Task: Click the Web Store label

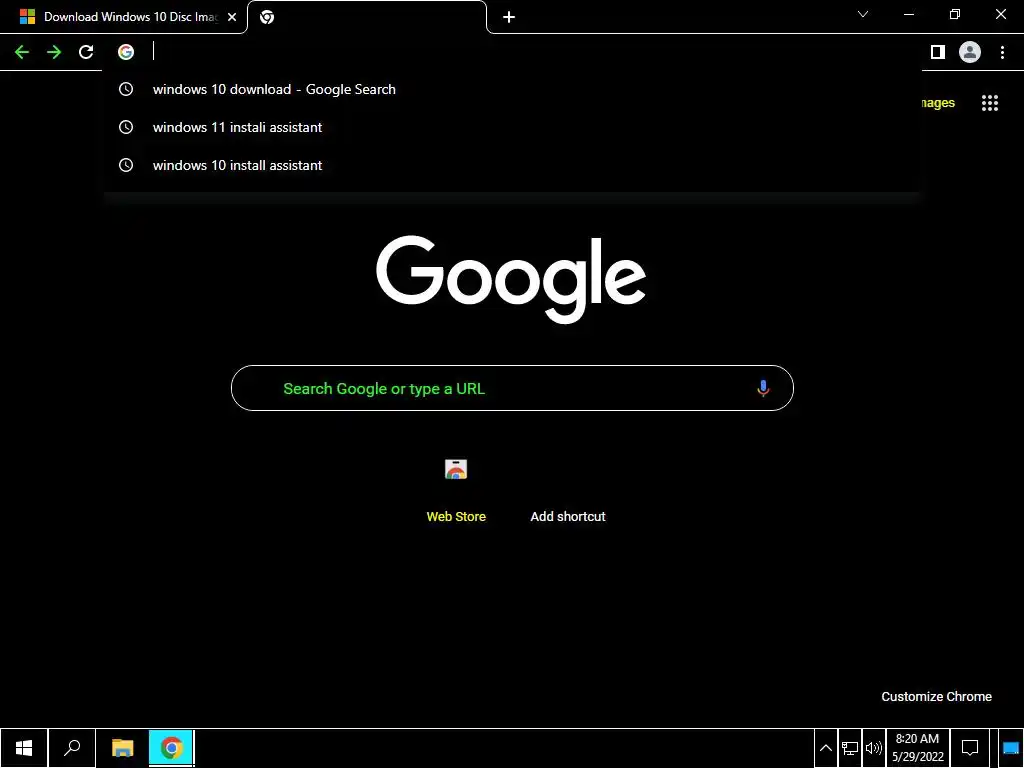Action: pos(456,517)
